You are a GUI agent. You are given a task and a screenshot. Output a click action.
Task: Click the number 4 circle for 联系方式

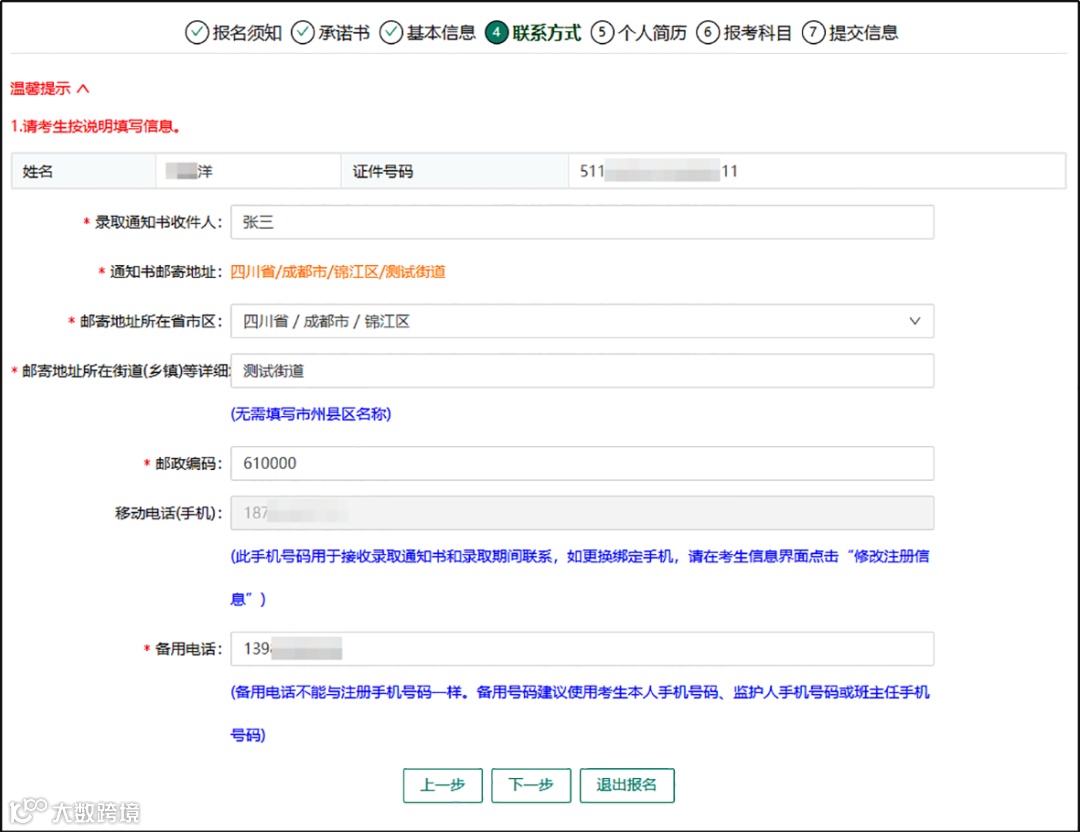(x=497, y=32)
